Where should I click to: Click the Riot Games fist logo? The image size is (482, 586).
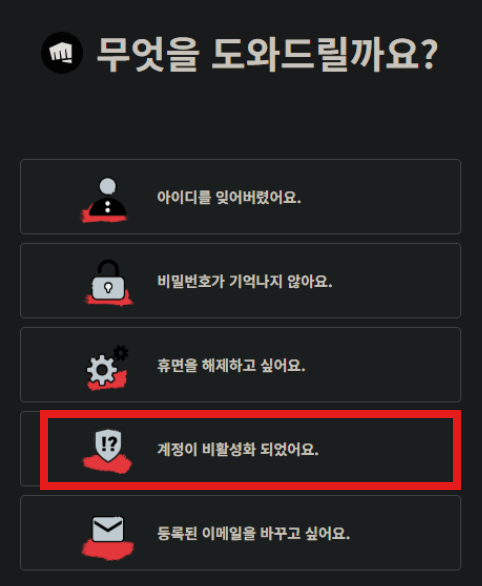coord(62,53)
